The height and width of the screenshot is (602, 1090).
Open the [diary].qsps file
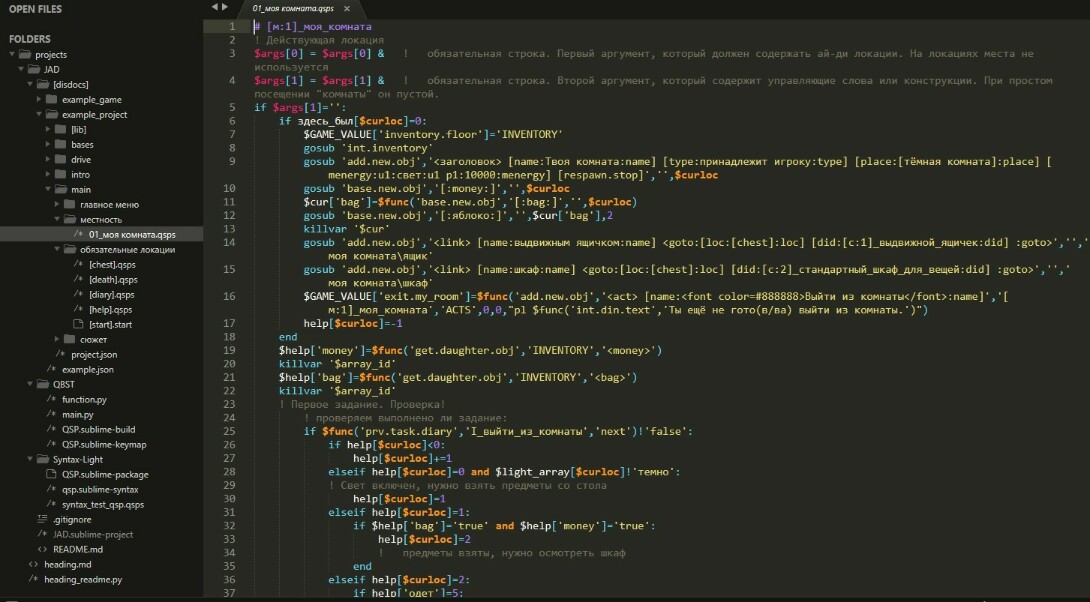coord(111,294)
